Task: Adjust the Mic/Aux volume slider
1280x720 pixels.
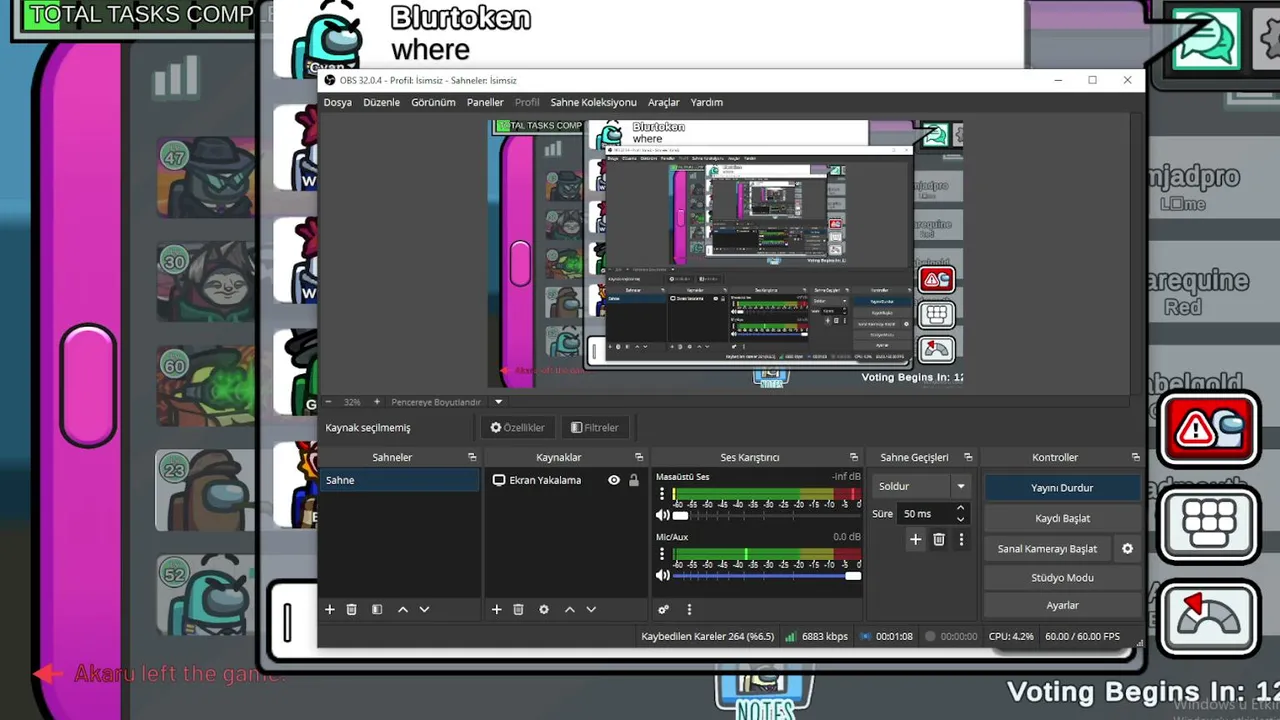Action: pyautogui.click(x=767, y=576)
